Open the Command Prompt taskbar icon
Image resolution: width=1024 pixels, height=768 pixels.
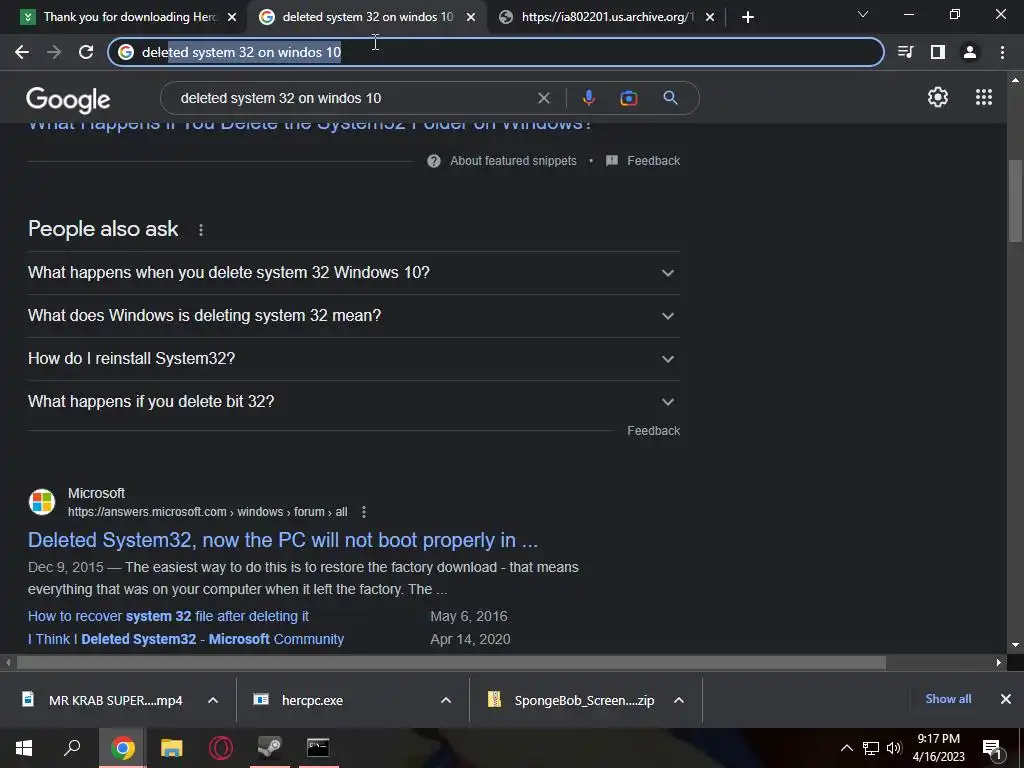[x=318, y=748]
